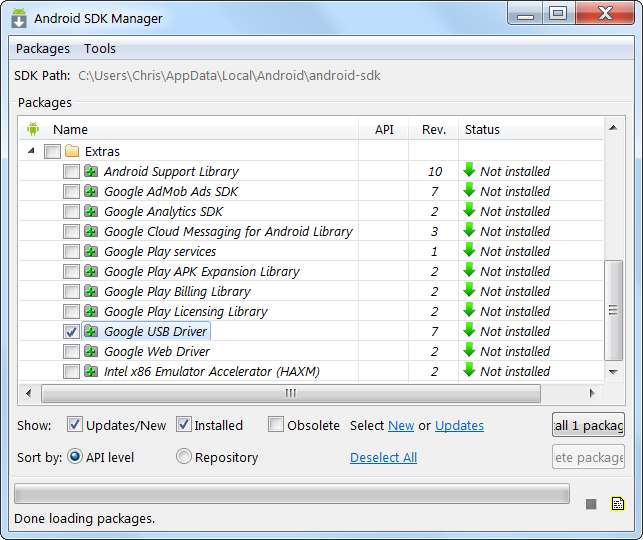
Task: Open the Tools menu
Action: point(100,48)
